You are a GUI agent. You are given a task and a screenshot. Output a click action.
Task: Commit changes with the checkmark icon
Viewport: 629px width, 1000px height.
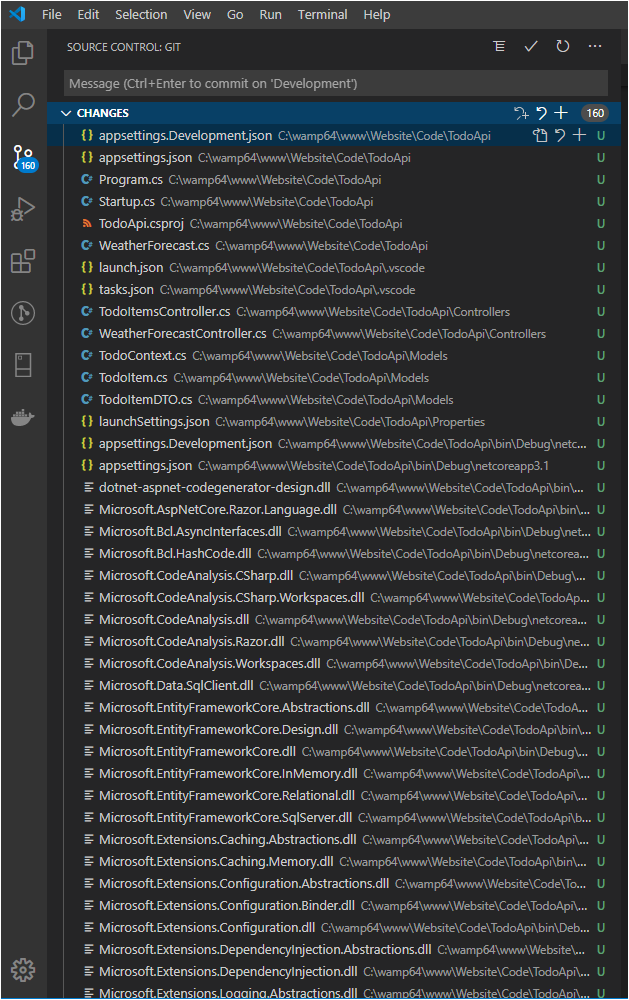tap(531, 46)
